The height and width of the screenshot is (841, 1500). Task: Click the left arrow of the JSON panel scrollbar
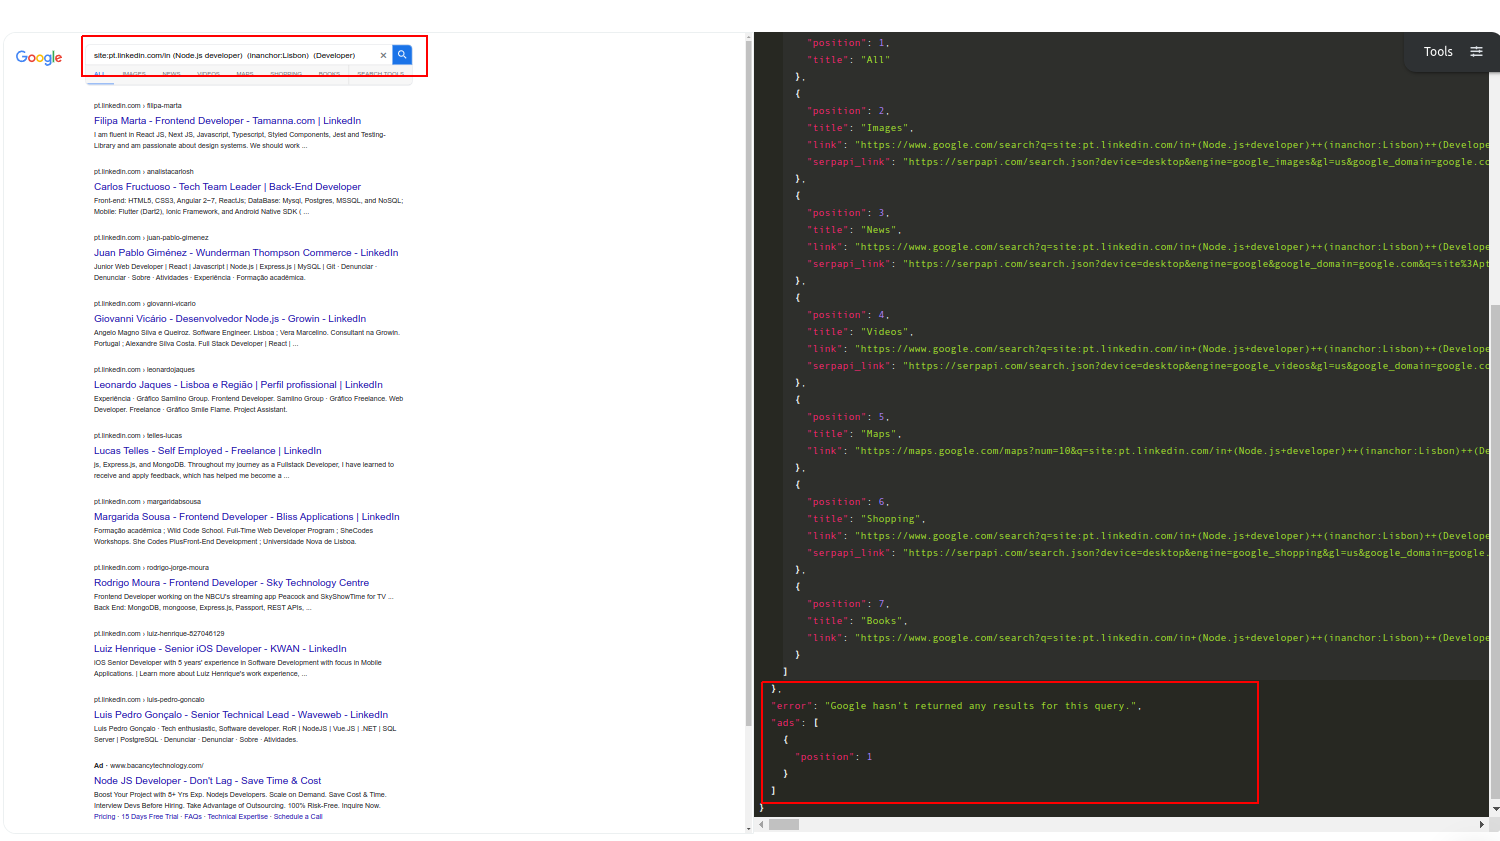(x=761, y=825)
